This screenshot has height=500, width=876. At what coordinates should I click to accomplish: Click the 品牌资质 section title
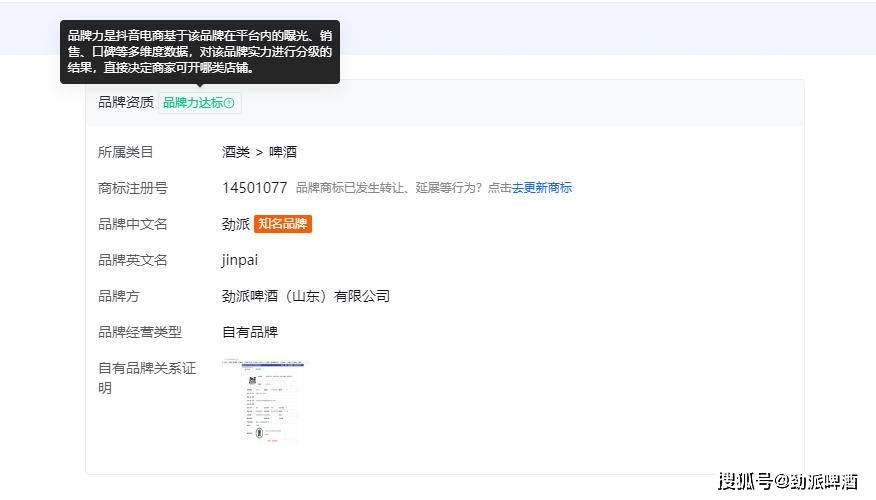click(126, 102)
